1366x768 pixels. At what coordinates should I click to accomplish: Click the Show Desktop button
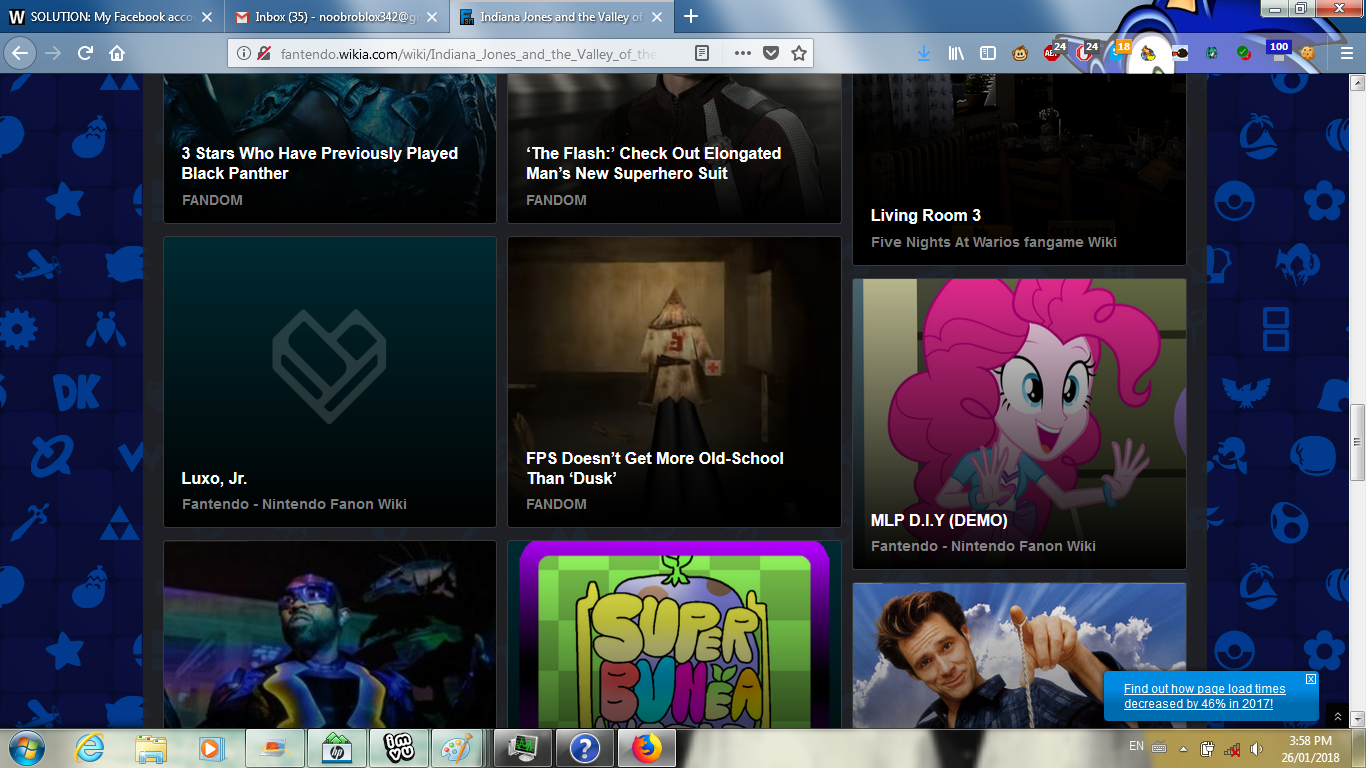(1358, 748)
